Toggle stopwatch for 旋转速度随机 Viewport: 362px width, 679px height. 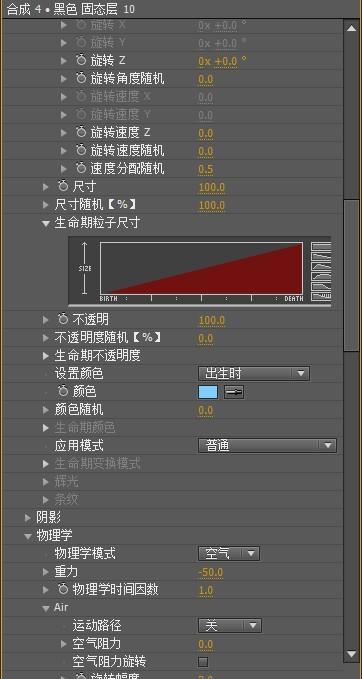click(x=81, y=150)
